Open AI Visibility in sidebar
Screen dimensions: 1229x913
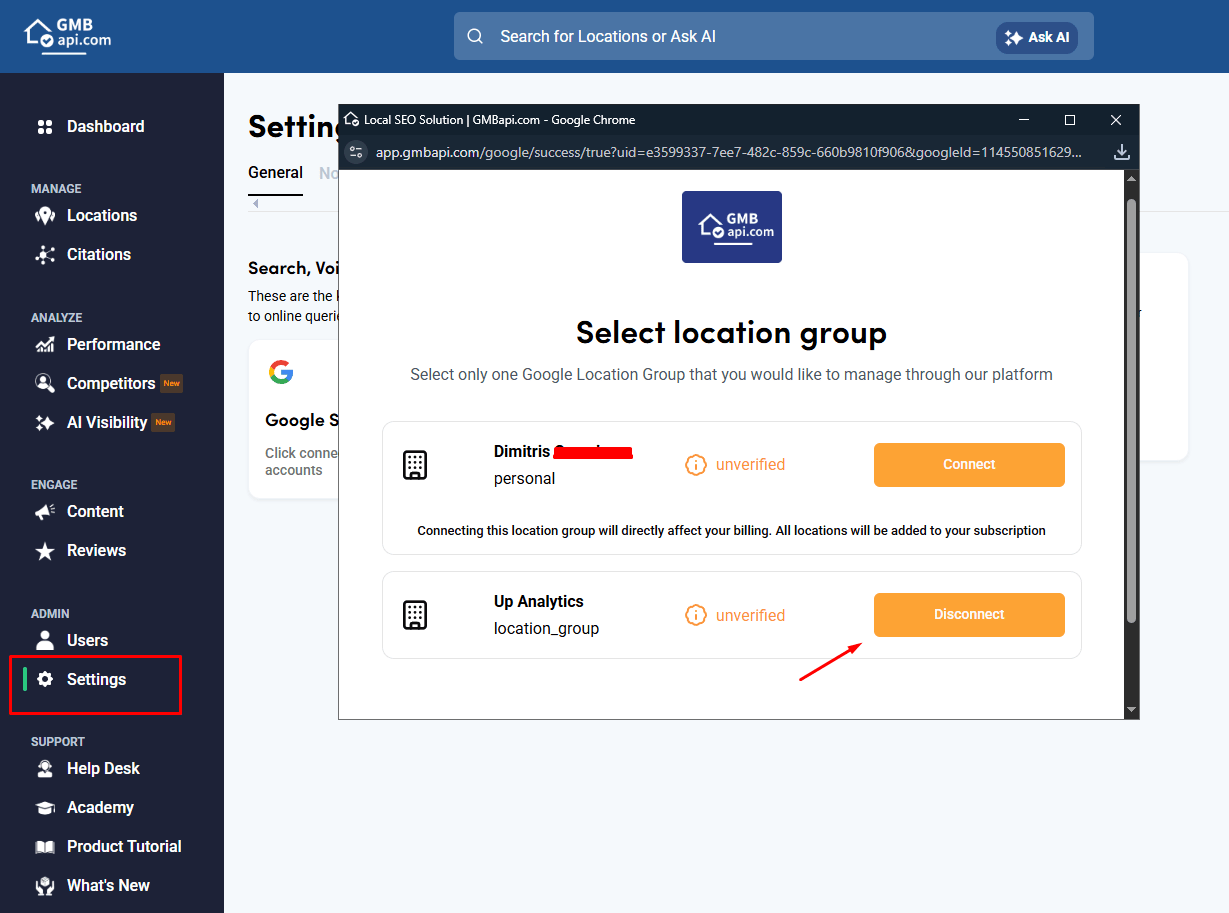107,423
